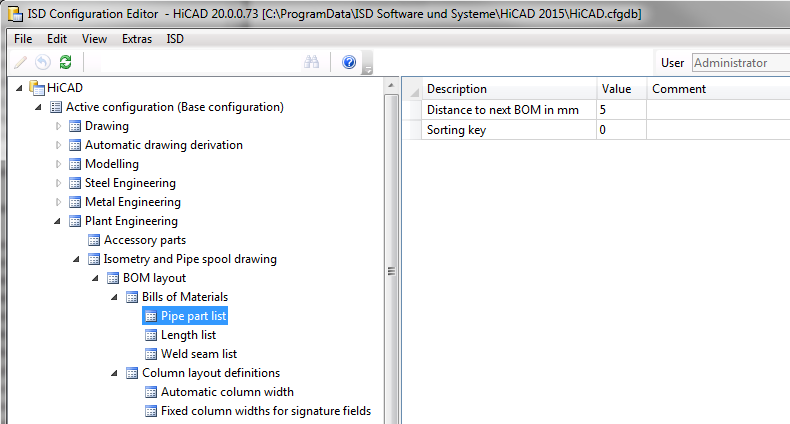This screenshot has height=424, width=790.
Task: Click the Weld seam list table icon
Action: click(151, 354)
